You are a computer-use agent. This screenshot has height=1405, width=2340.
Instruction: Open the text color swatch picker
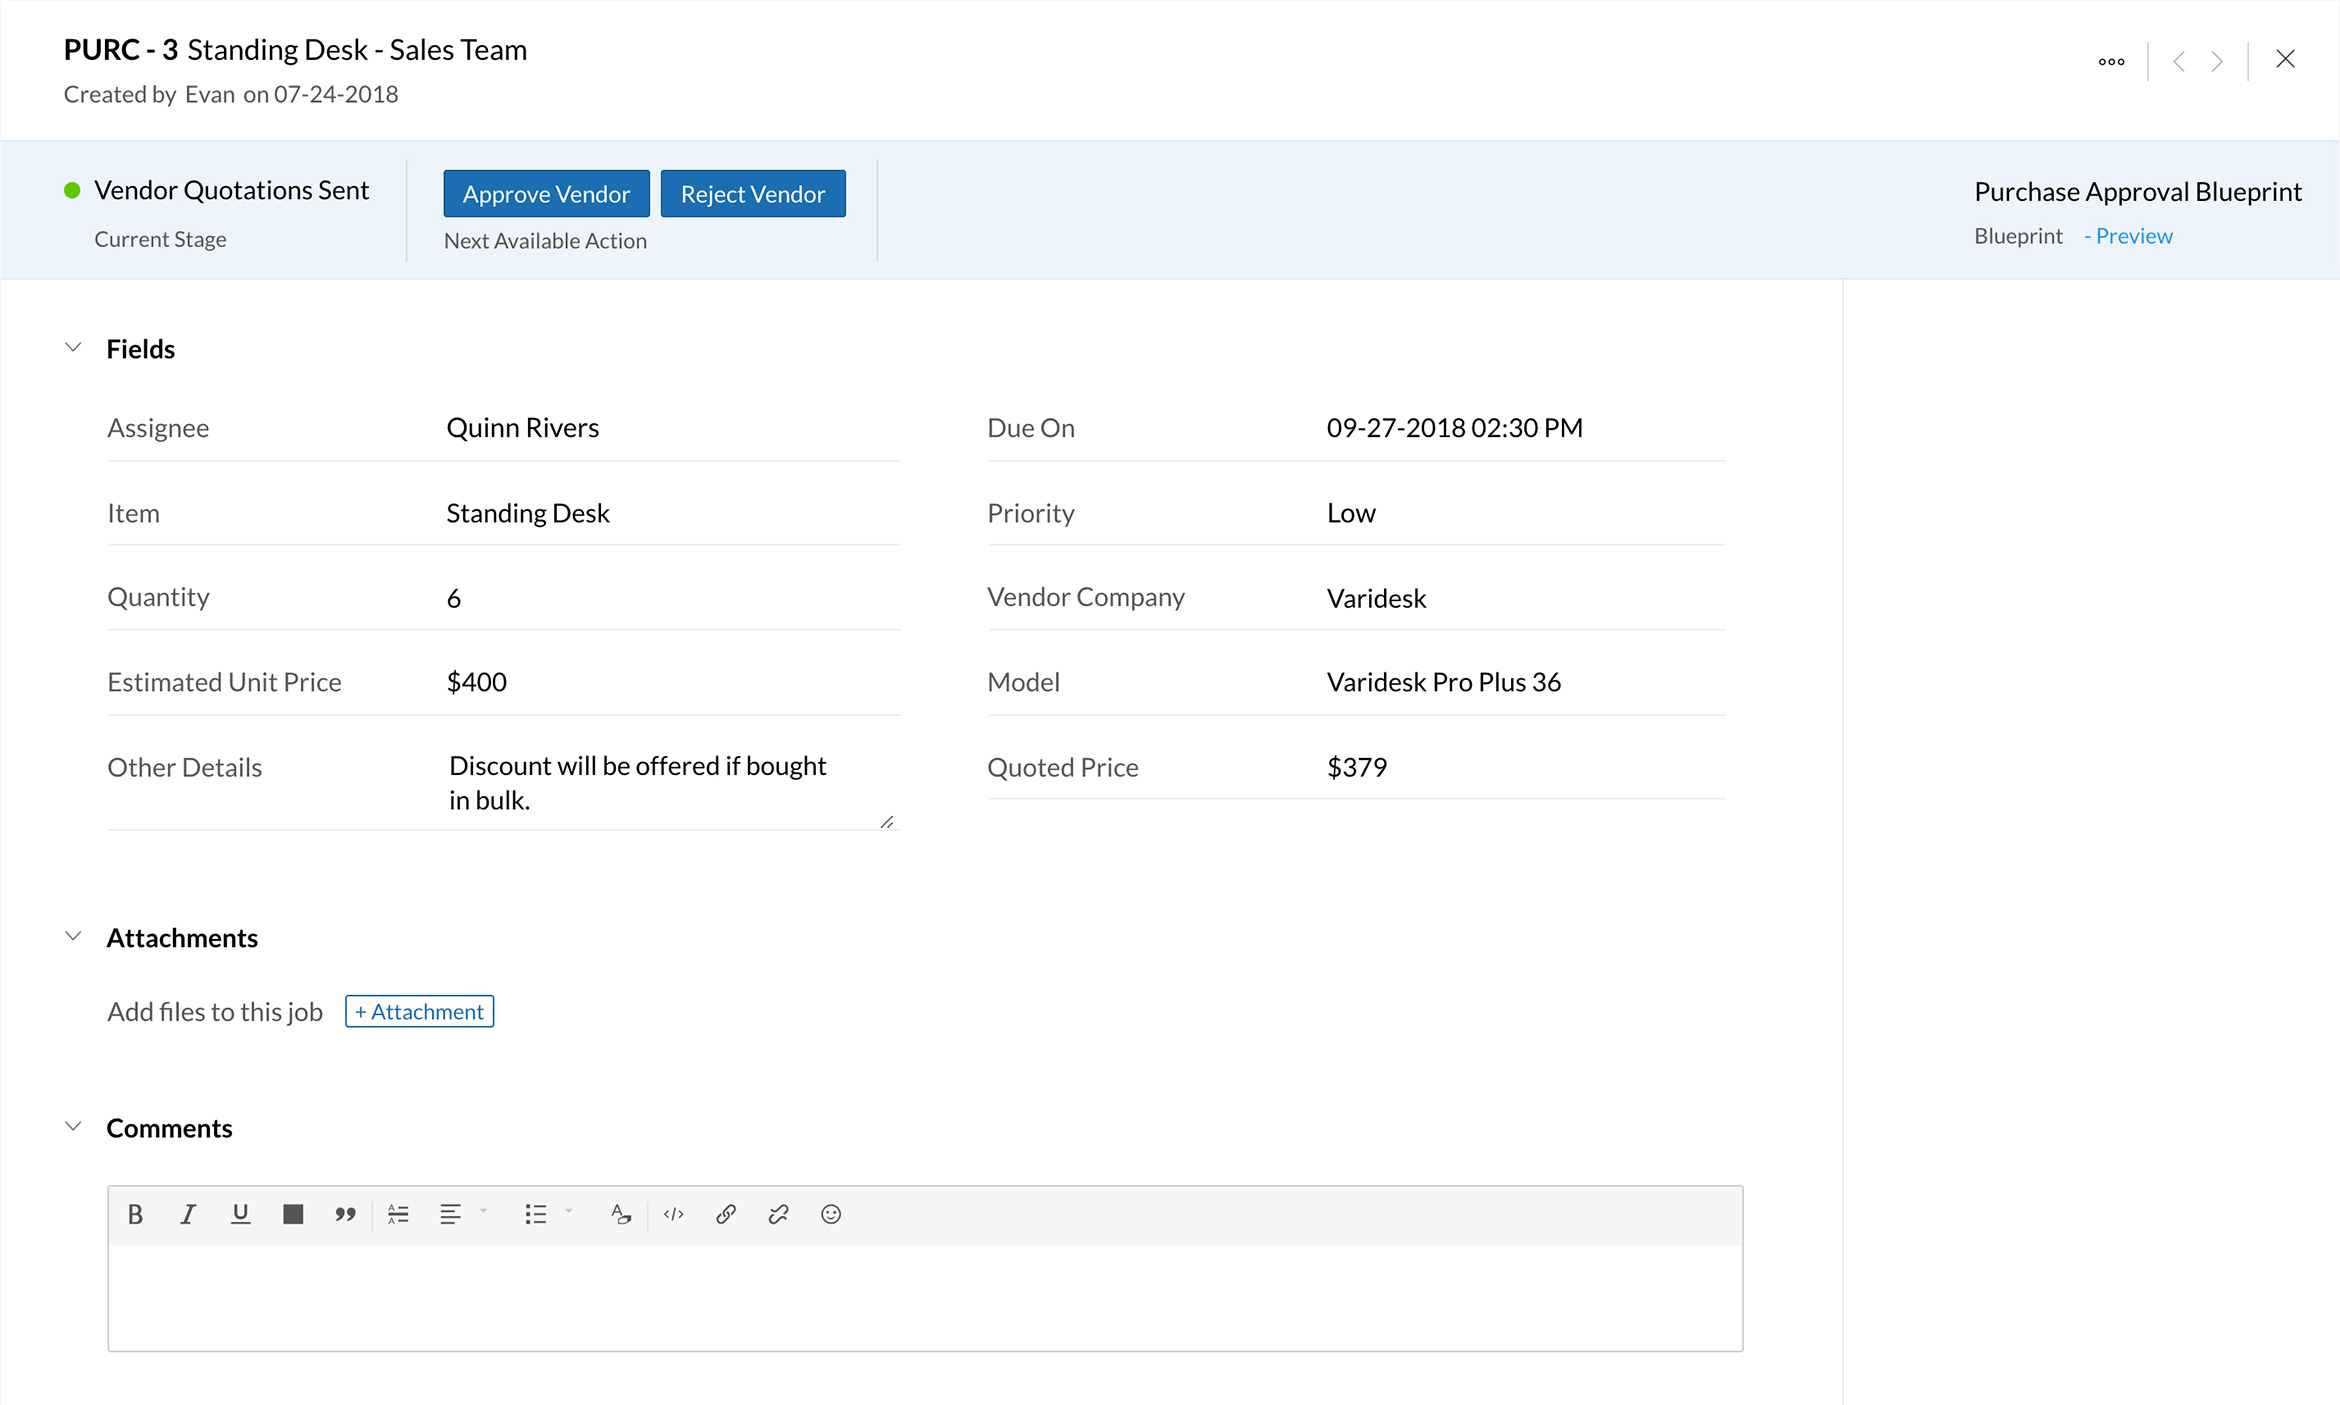[293, 1214]
